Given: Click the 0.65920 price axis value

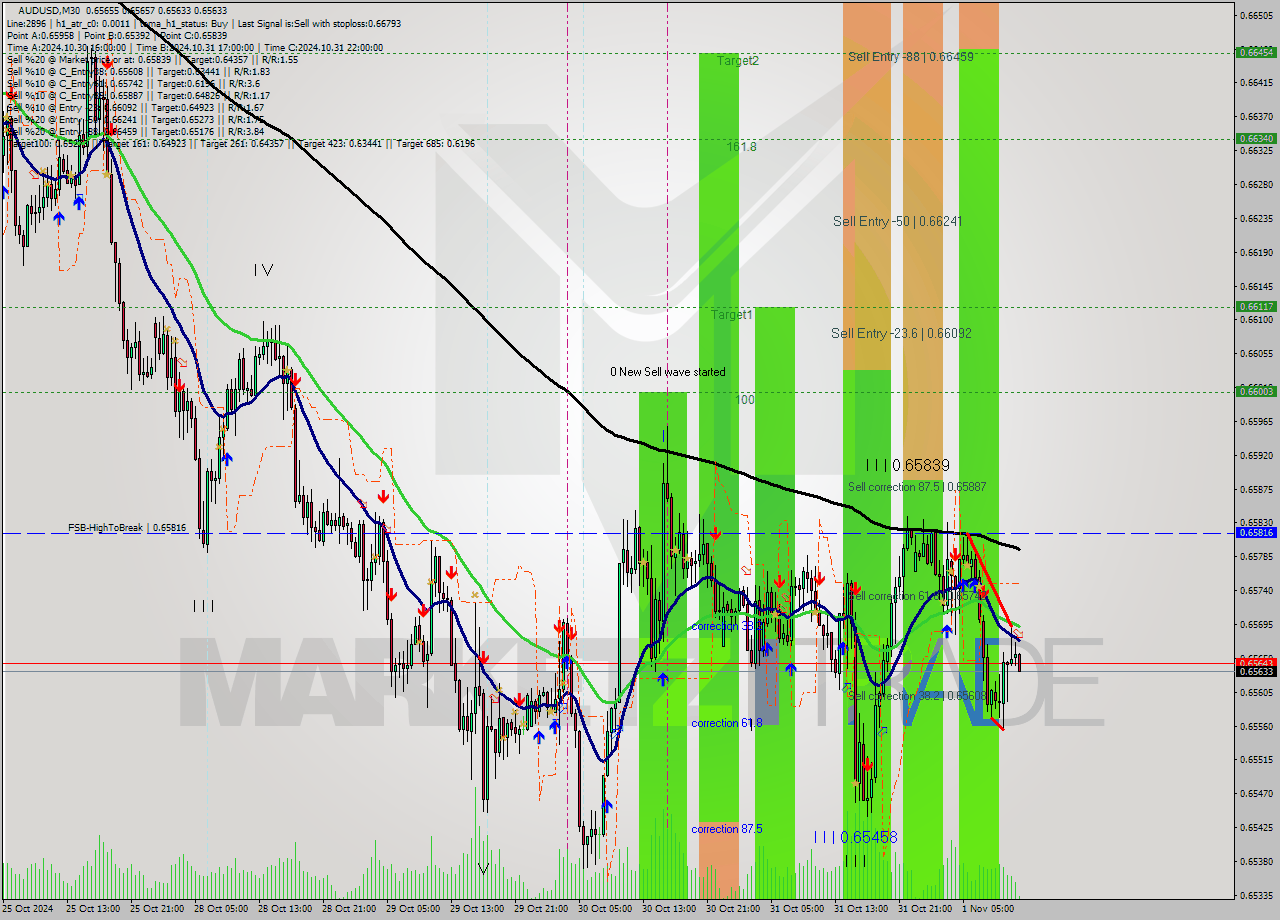Looking at the screenshot, I should 1257,455.
